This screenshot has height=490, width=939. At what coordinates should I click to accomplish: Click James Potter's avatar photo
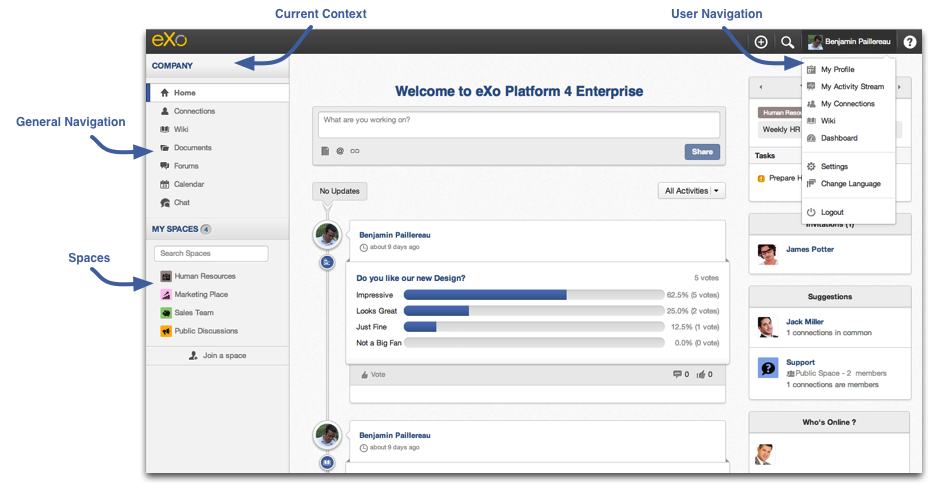pos(767,255)
